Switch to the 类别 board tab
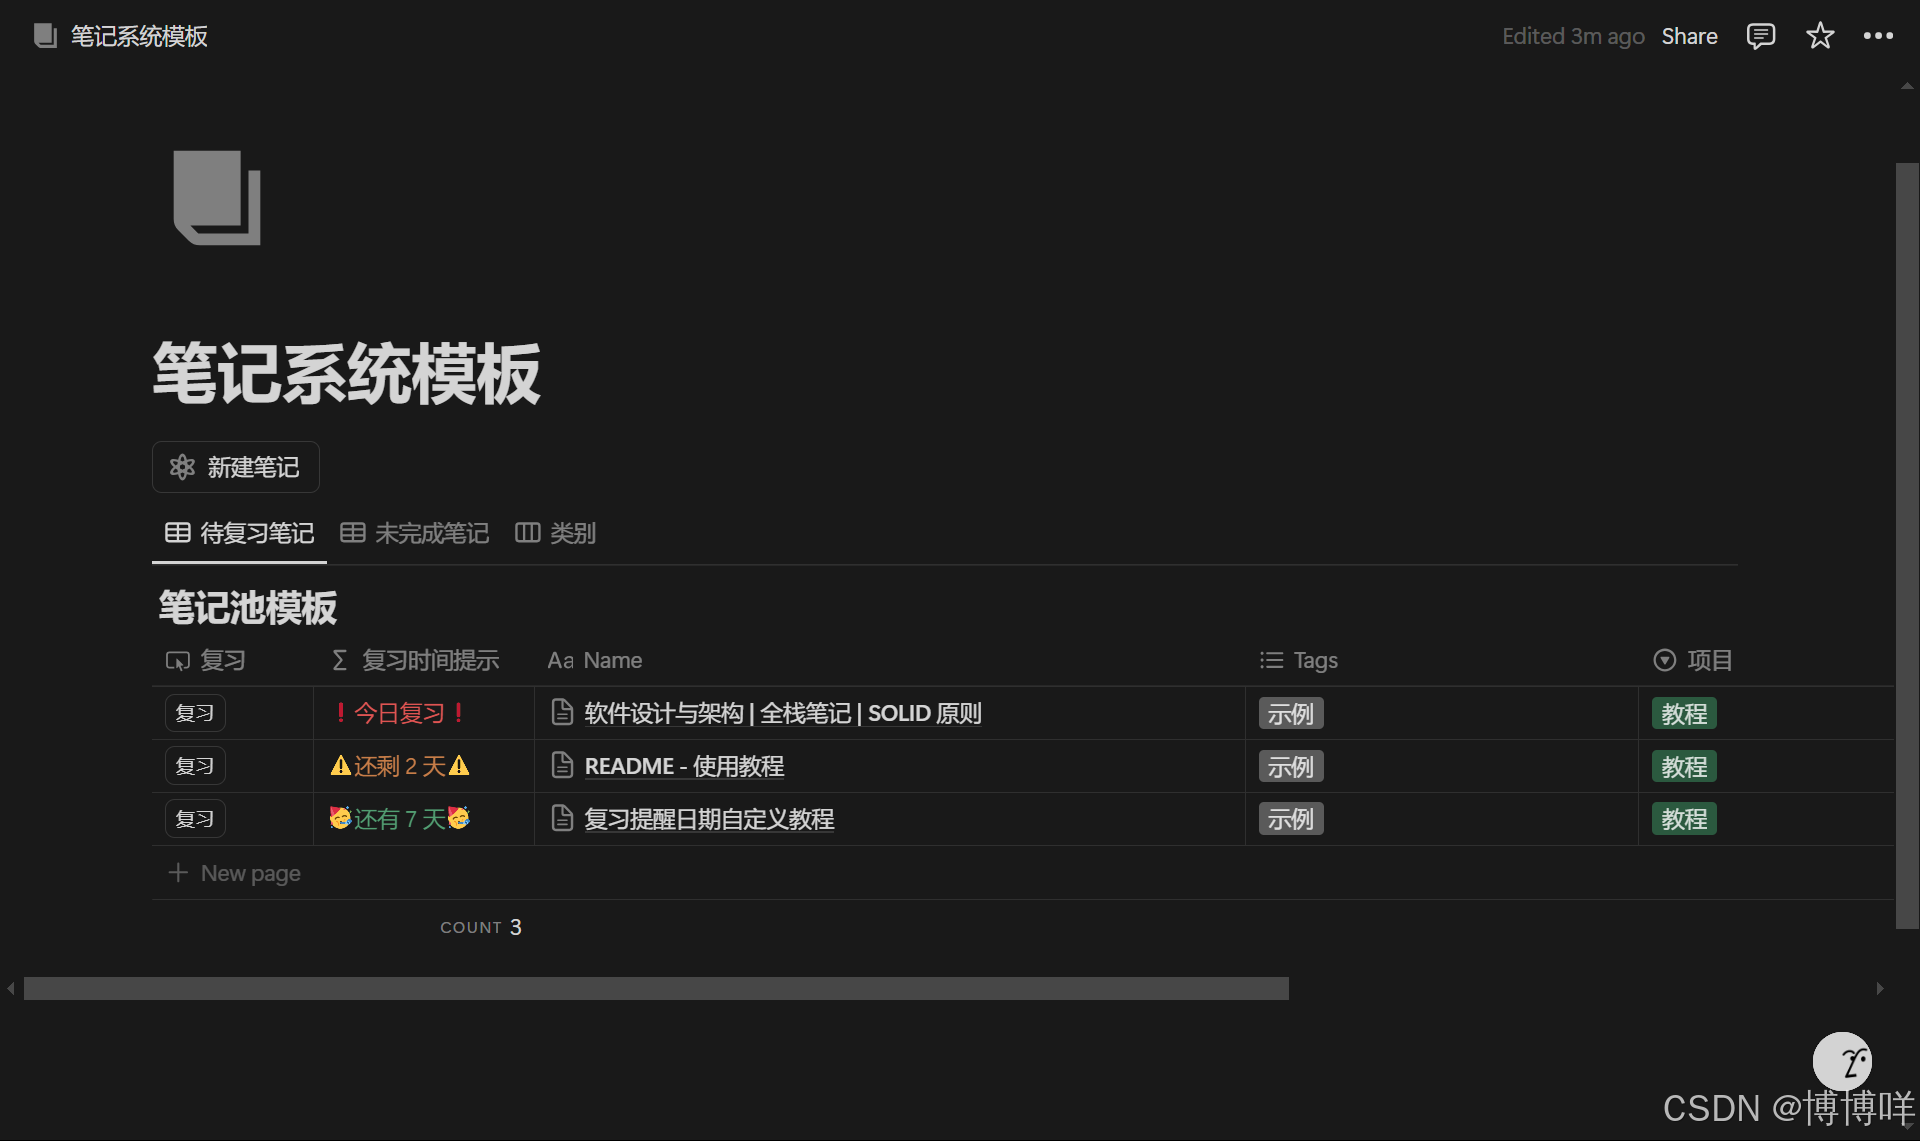Image resolution: width=1920 pixels, height=1141 pixels. click(x=556, y=534)
